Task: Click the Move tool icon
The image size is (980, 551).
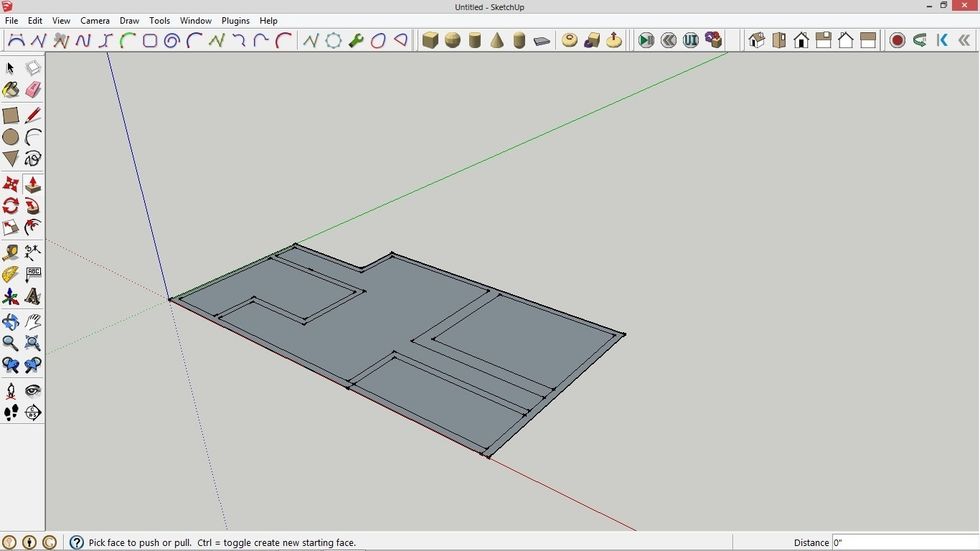Action: [x=11, y=185]
